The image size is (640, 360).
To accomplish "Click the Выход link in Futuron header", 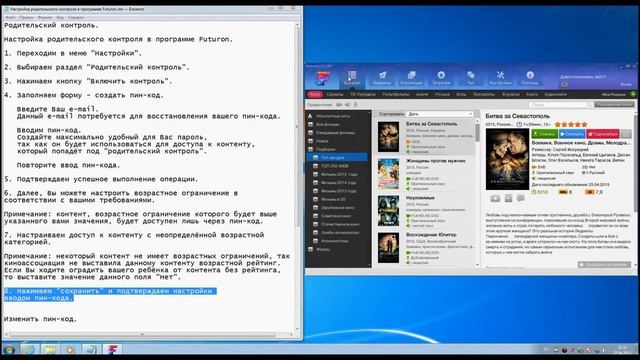I will [x=626, y=84].
